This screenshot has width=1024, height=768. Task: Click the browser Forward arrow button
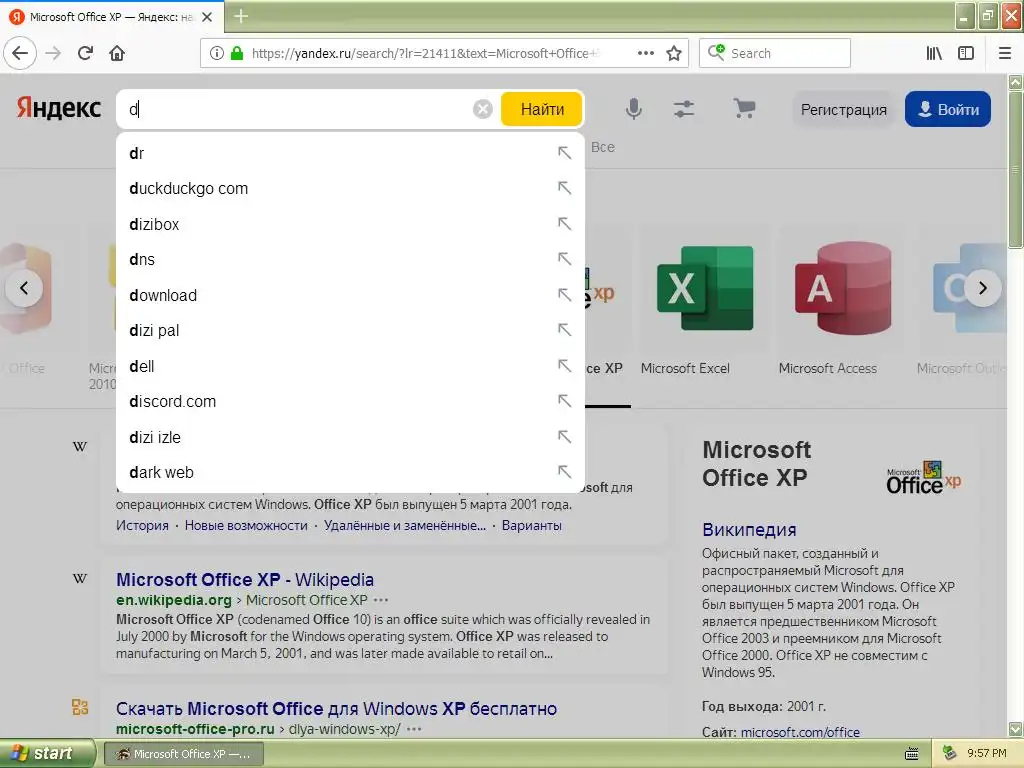(x=54, y=53)
